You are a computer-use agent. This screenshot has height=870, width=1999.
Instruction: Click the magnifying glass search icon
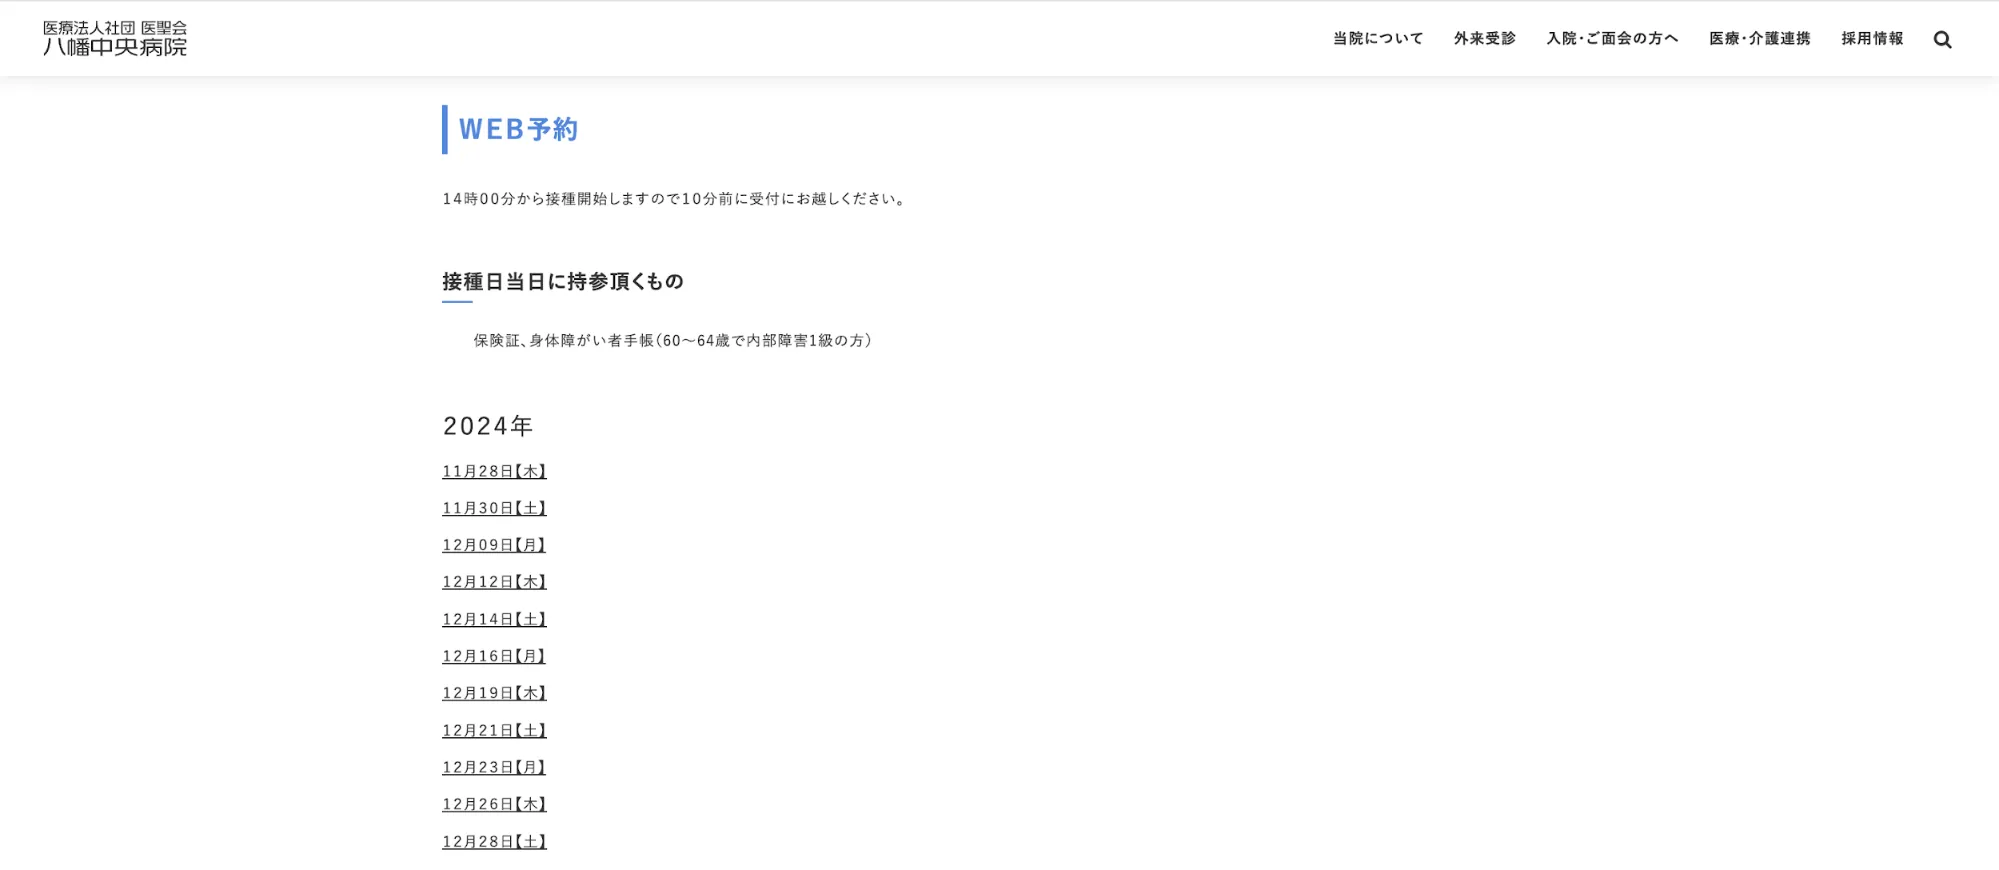coord(1942,40)
